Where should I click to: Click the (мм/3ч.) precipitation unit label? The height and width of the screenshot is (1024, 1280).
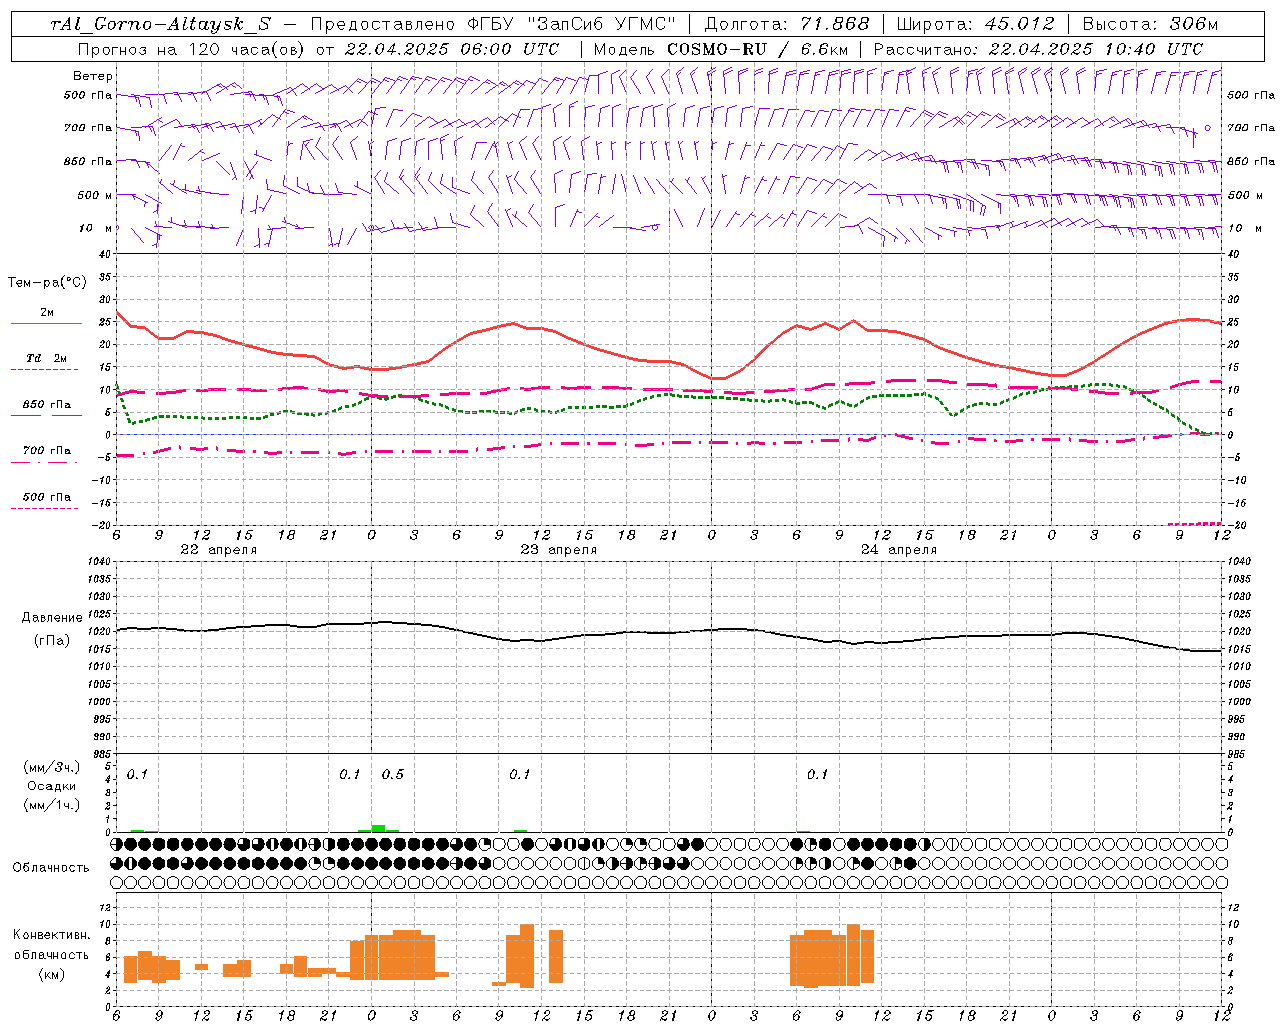tap(52, 767)
